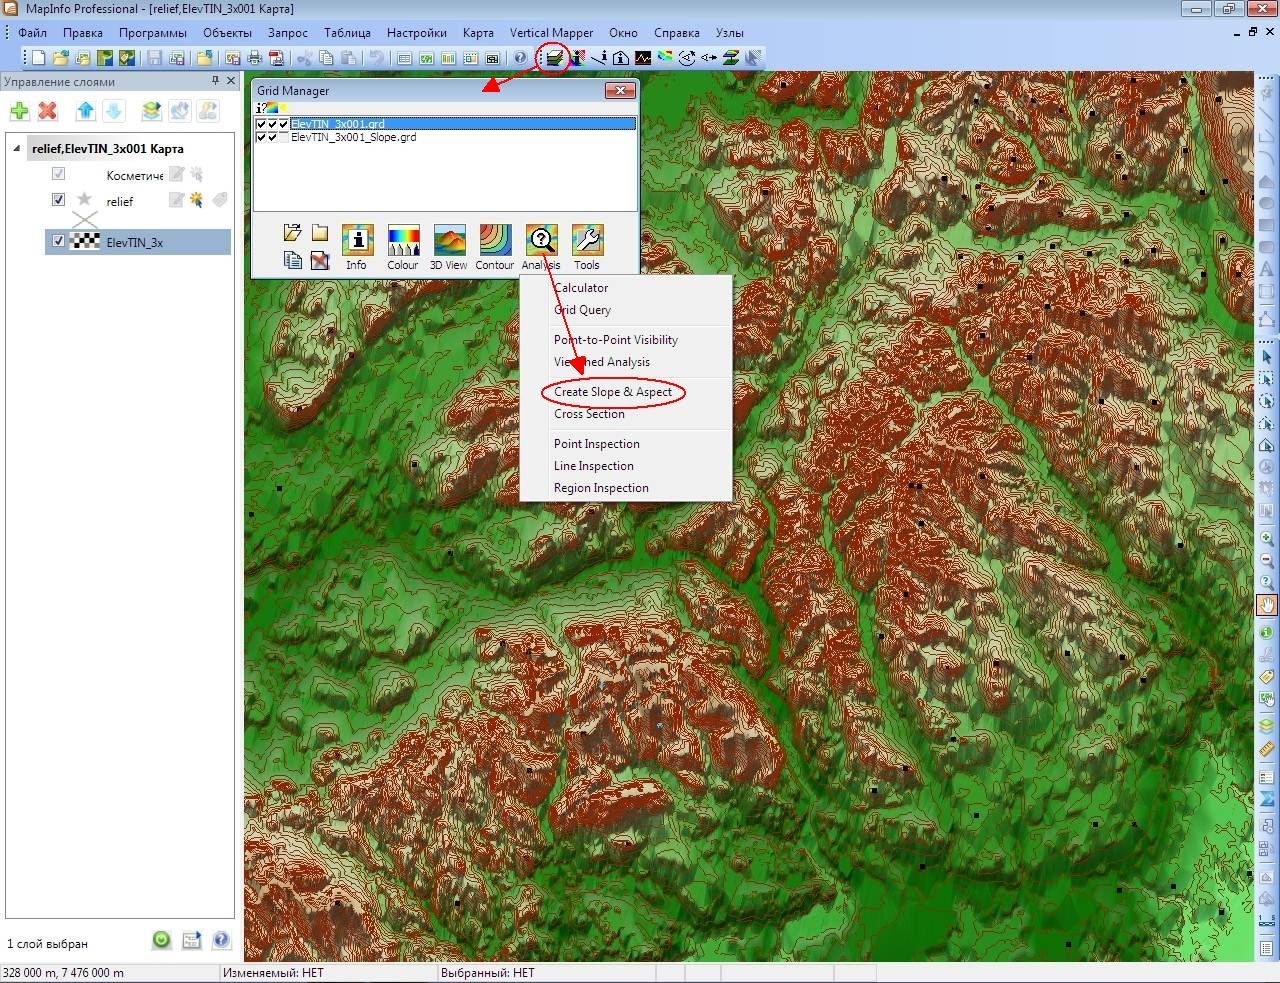This screenshot has width=1280, height=983.
Task: Choose Create Slope & Aspect menu entry
Action: tap(613, 392)
